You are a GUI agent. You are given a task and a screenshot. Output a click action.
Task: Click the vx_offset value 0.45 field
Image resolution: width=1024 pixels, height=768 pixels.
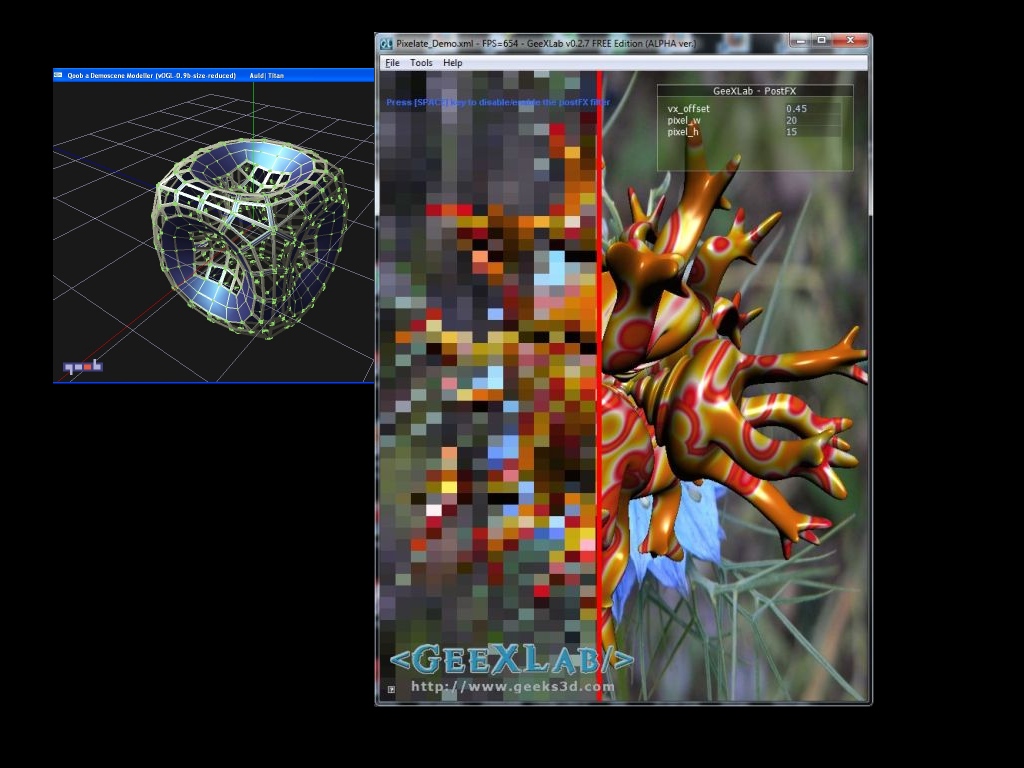(812, 109)
